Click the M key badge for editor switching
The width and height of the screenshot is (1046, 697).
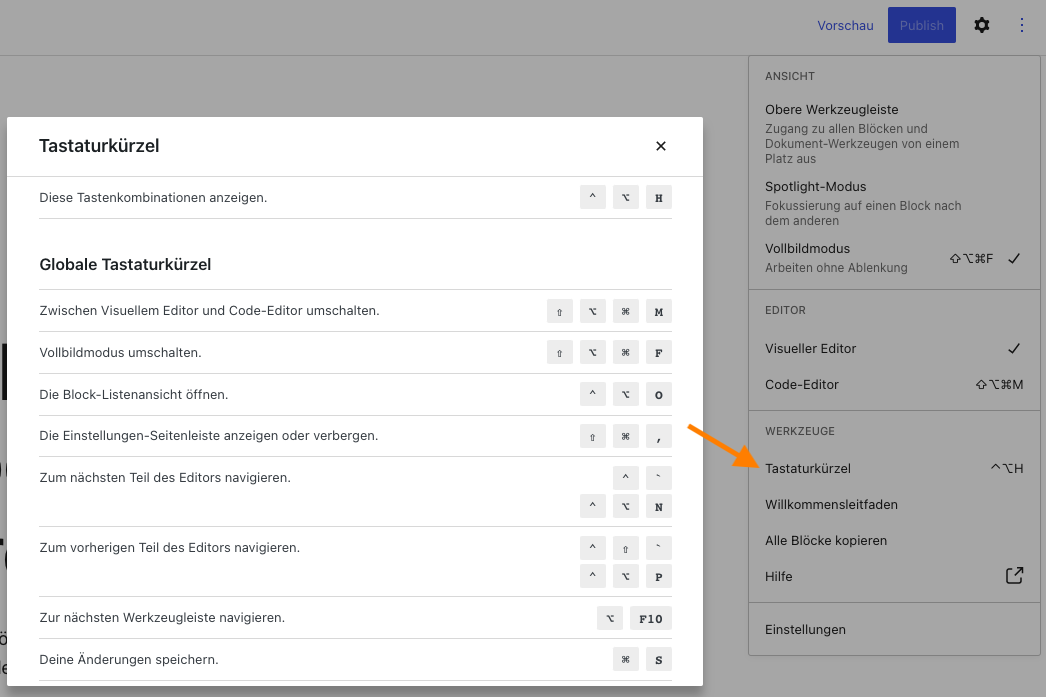click(658, 311)
